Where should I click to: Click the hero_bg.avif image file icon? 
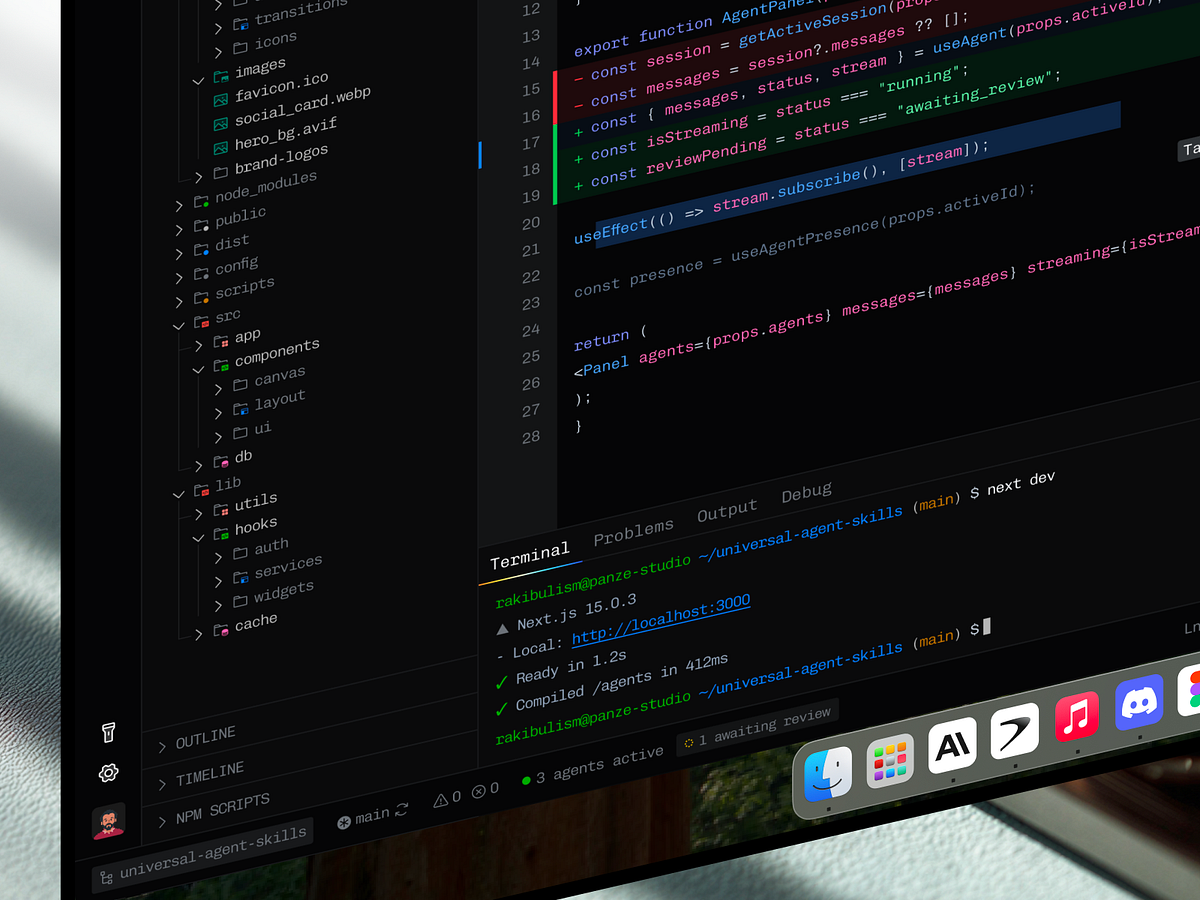pos(220,148)
